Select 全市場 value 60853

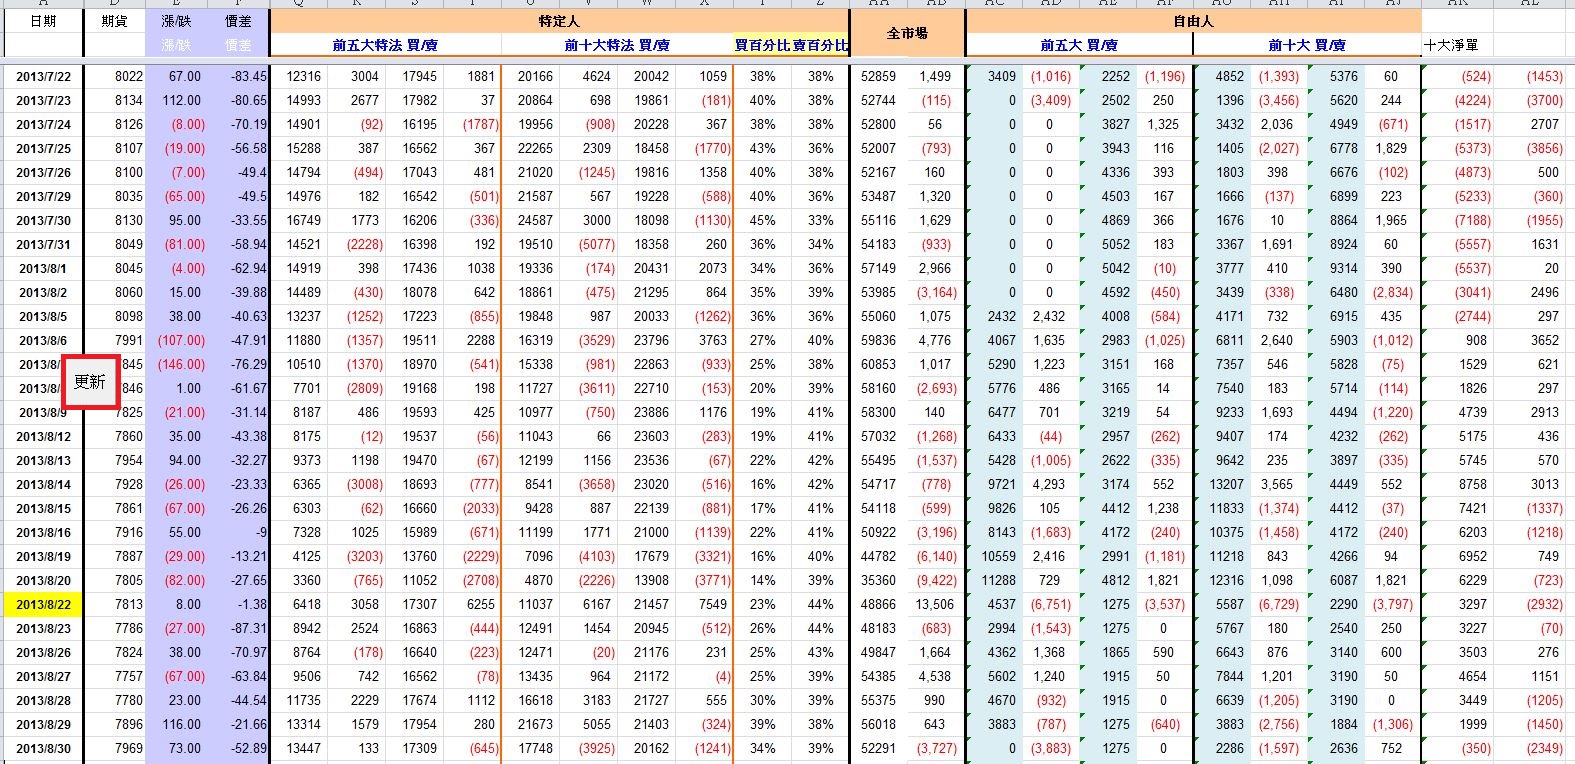click(x=879, y=364)
